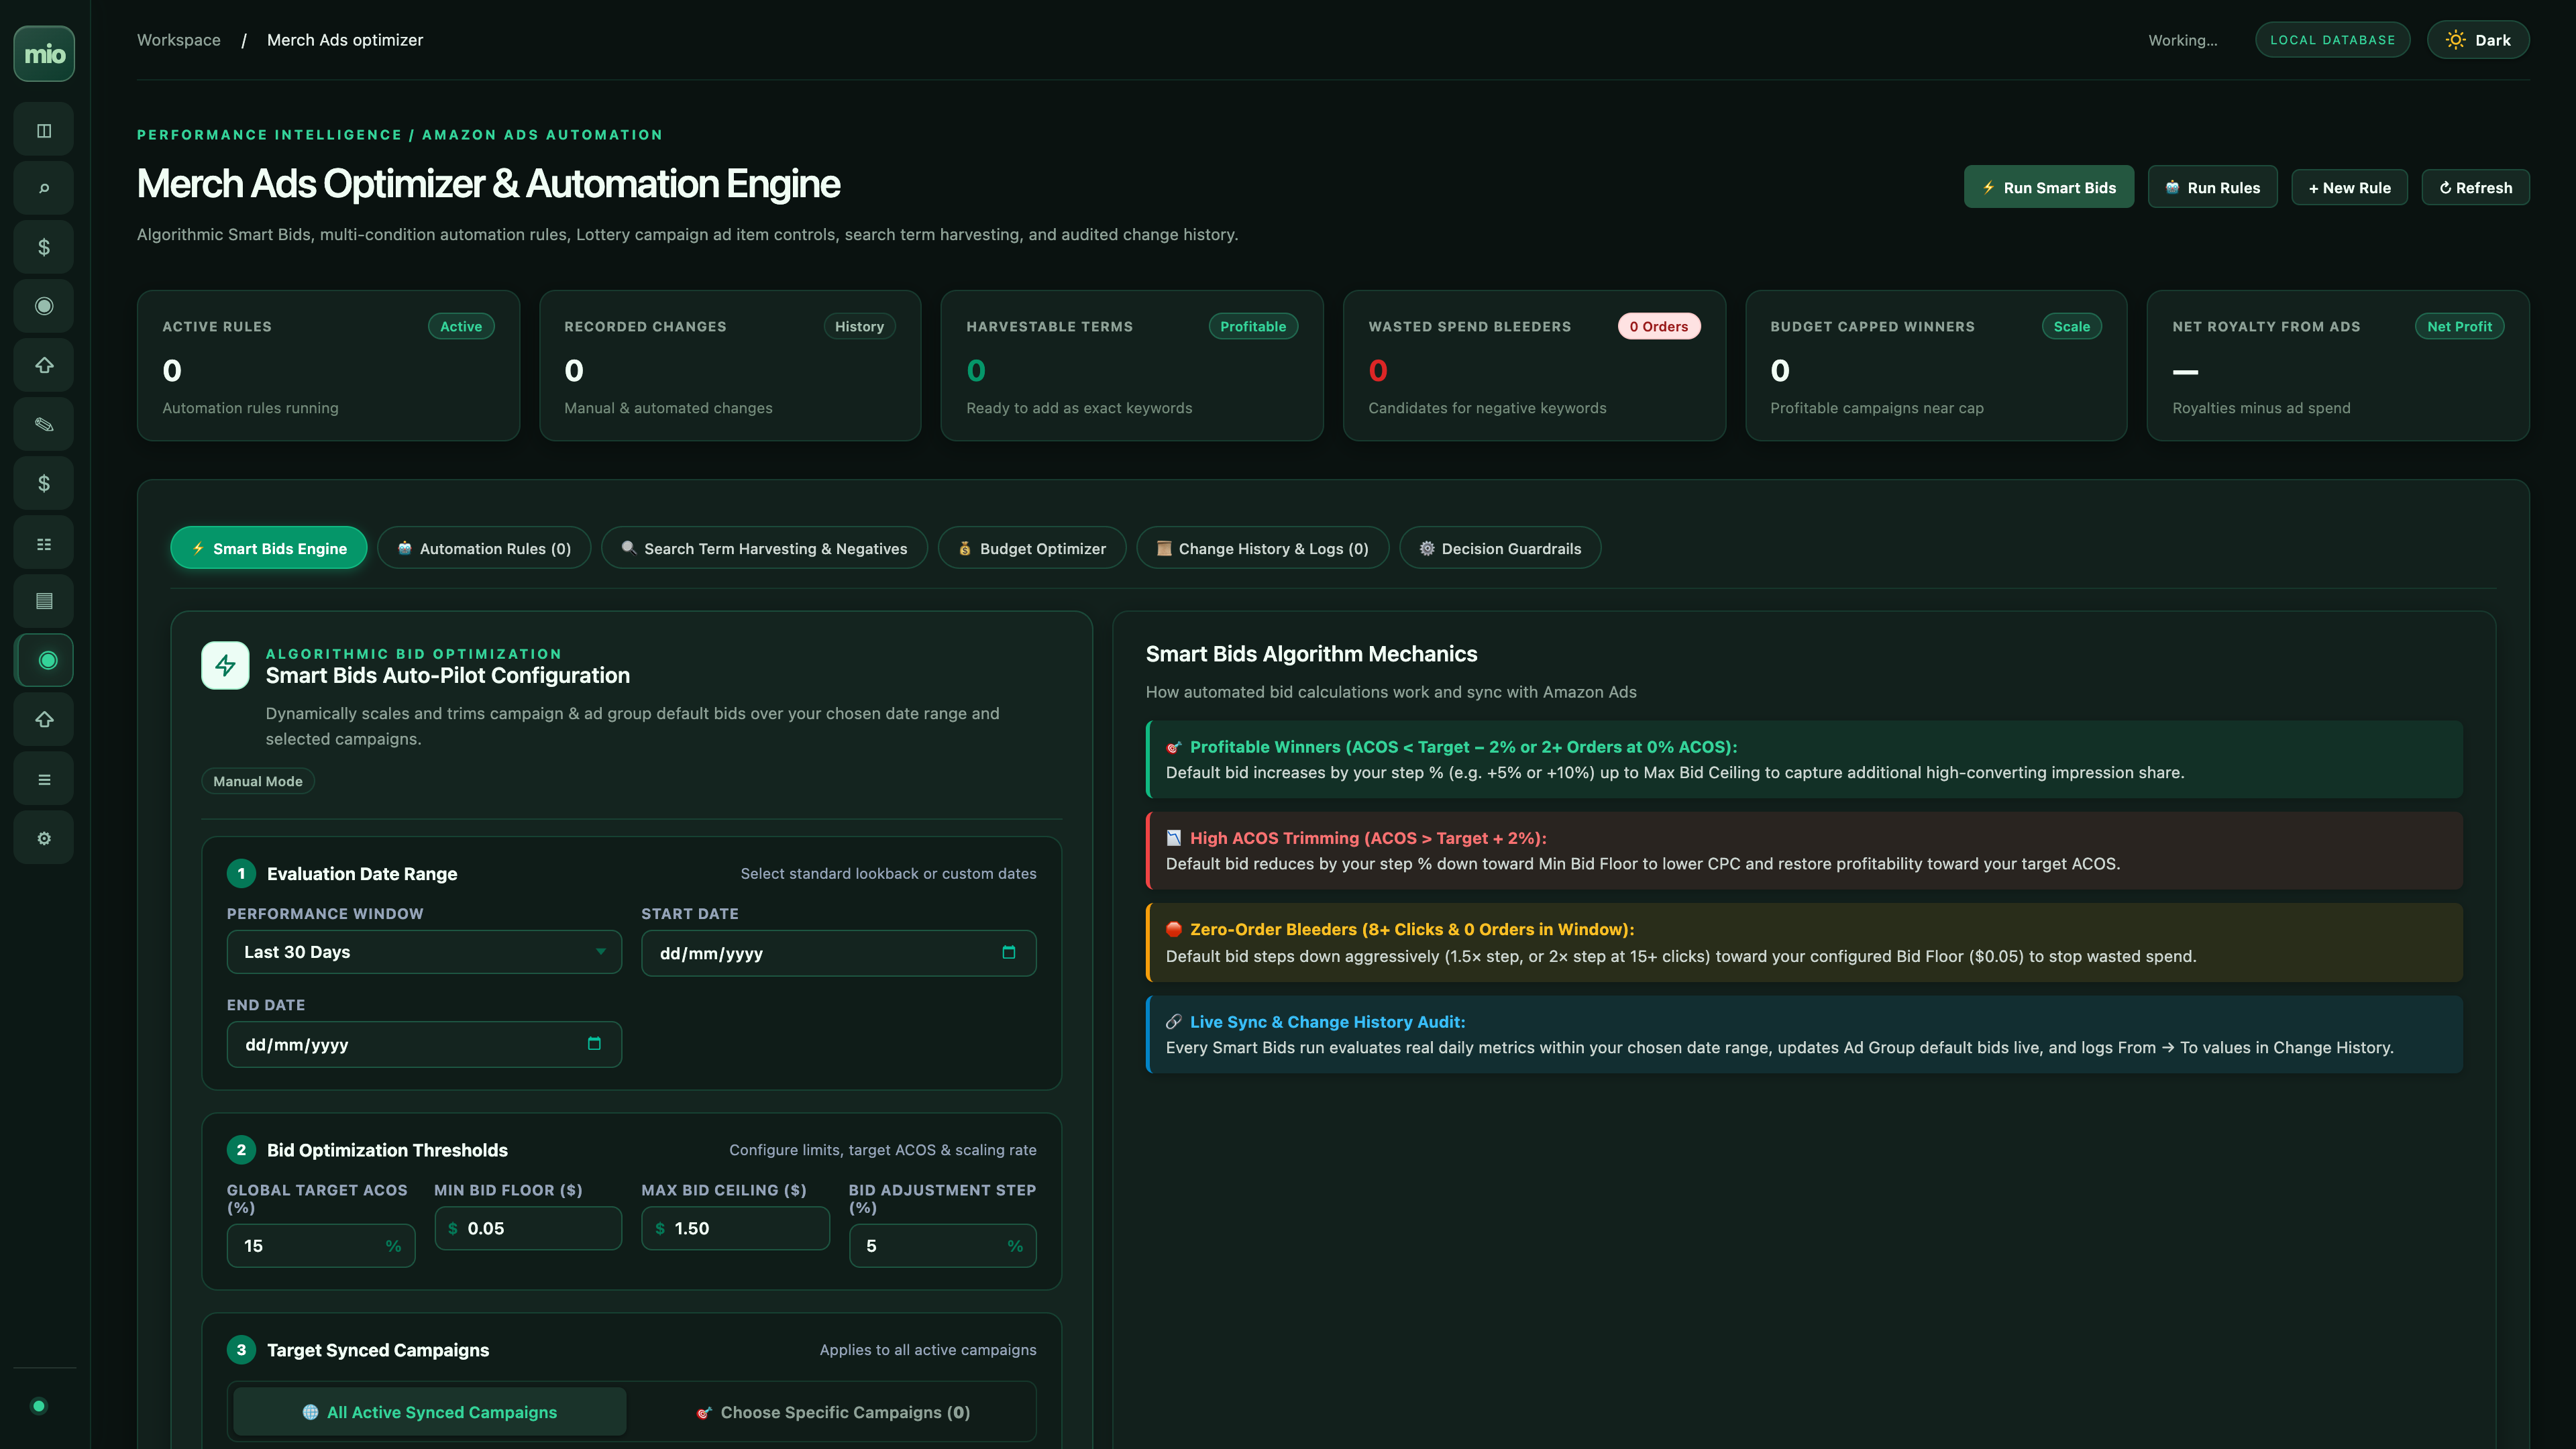Click the Smart Bids Algorithm Mechanics title
This screenshot has height=1449, width=2576.
(1311, 654)
